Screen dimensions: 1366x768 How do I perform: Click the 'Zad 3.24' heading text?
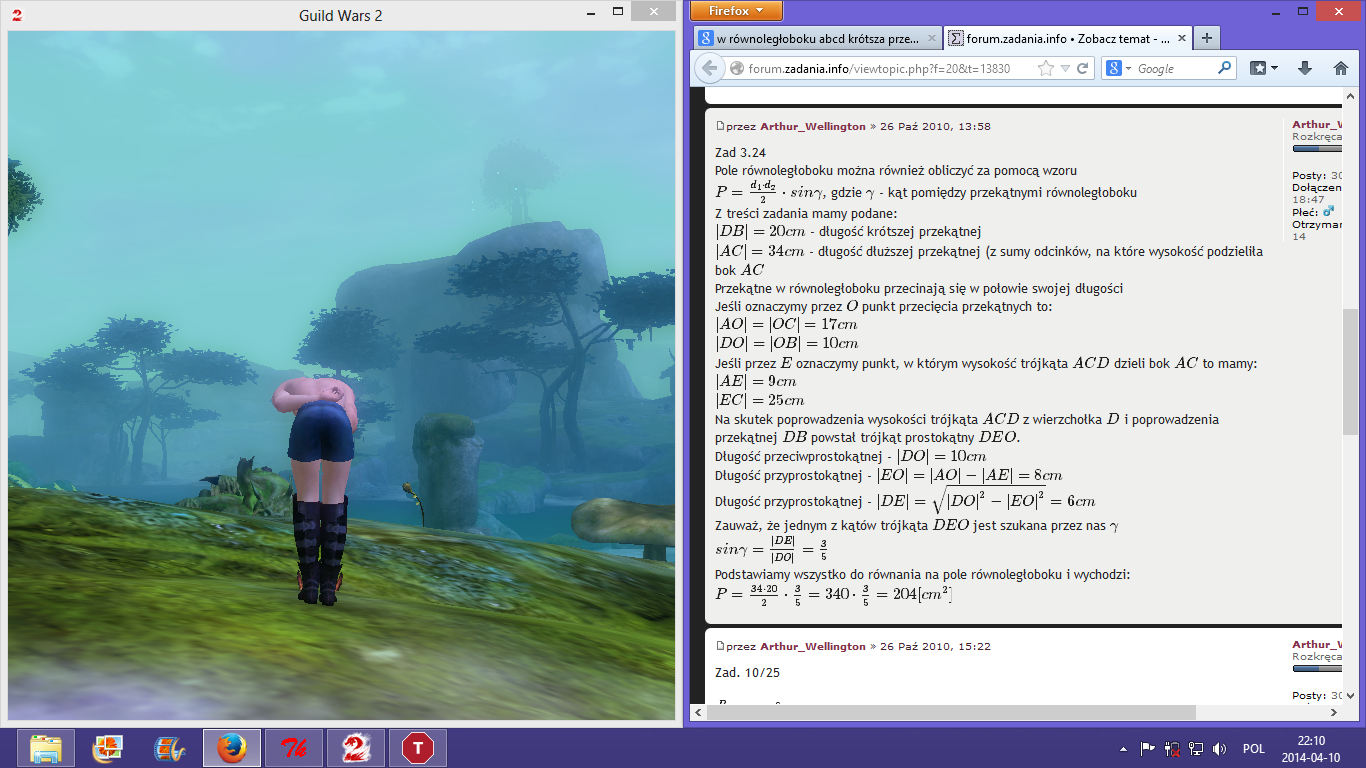[738, 153]
